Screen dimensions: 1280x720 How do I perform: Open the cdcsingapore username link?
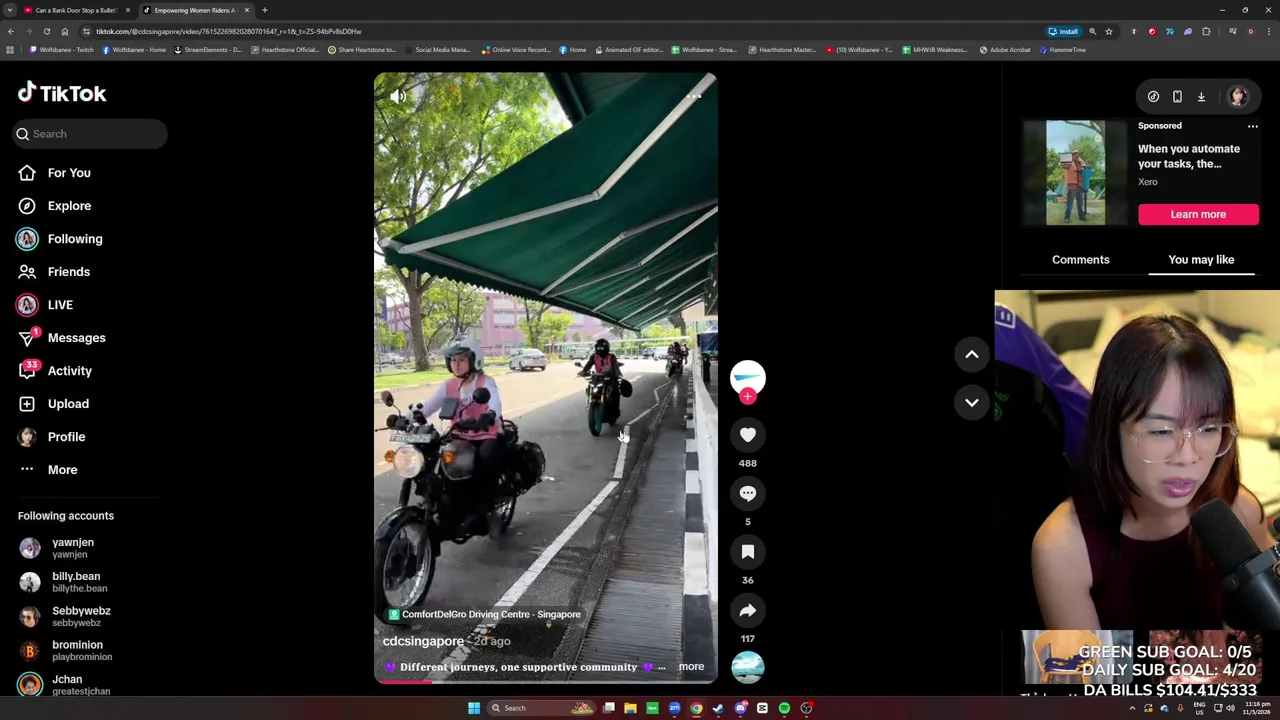(423, 641)
